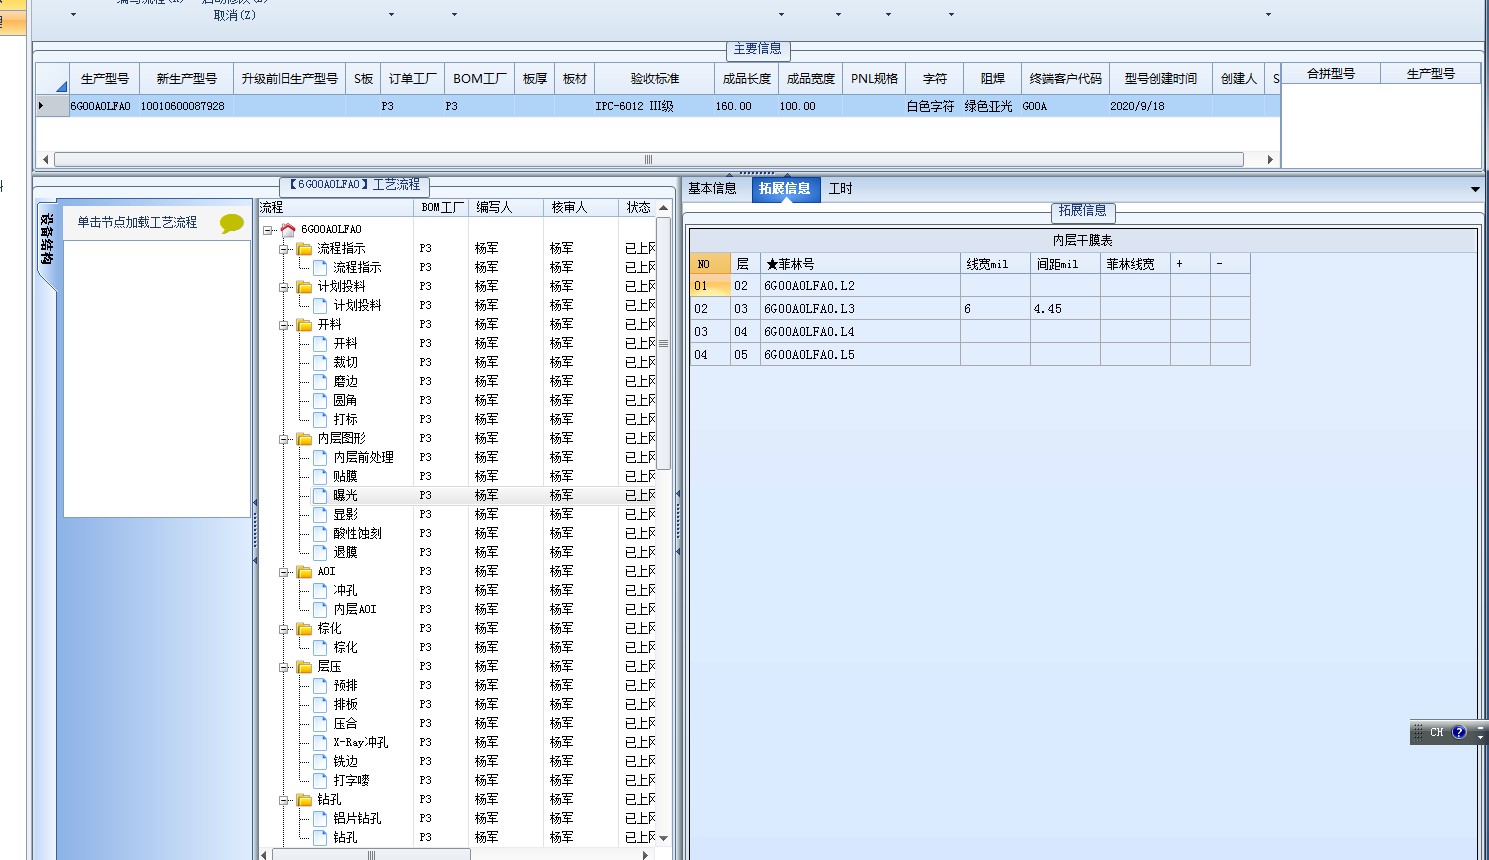Image resolution: width=1489 pixels, height=860 pixels.
Task: Collapse the 内层图形 folder node
Action: click(x=284, y=439)
